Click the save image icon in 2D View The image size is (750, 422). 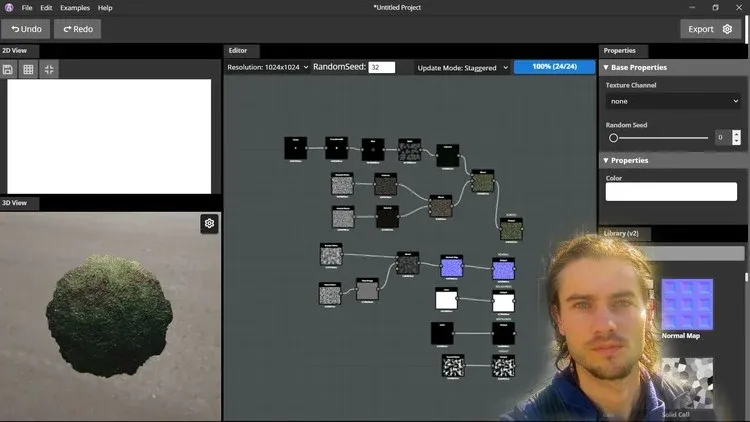(x=8, y=69)
